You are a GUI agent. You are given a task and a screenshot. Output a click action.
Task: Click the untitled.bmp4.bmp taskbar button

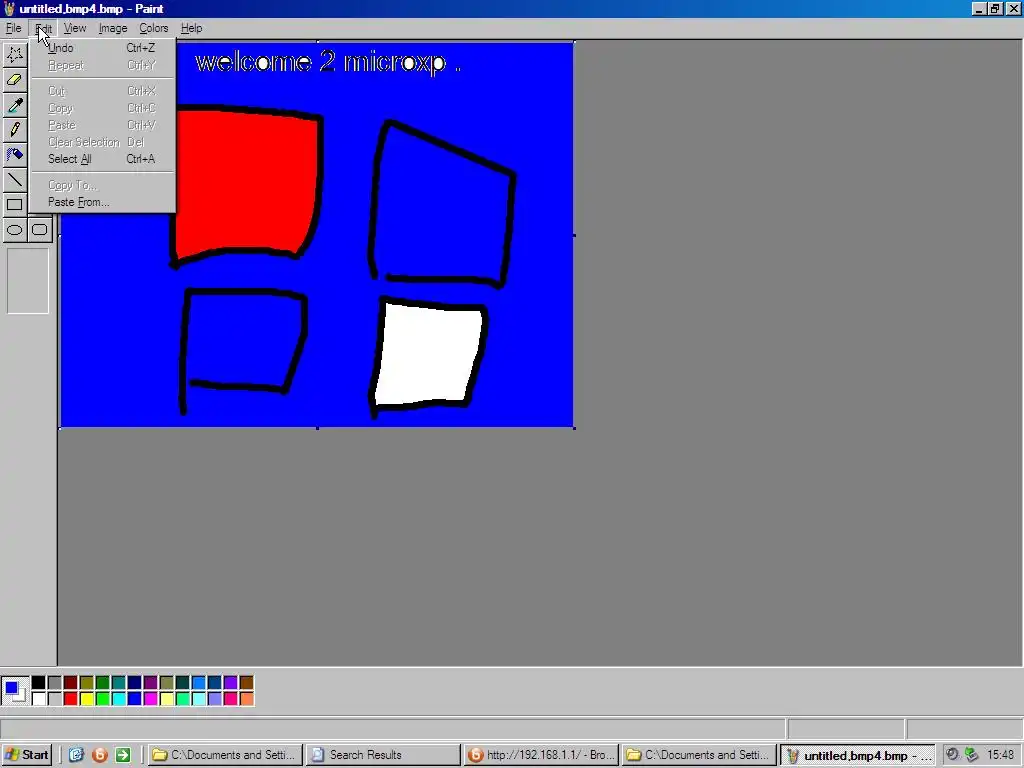[857, 755]
